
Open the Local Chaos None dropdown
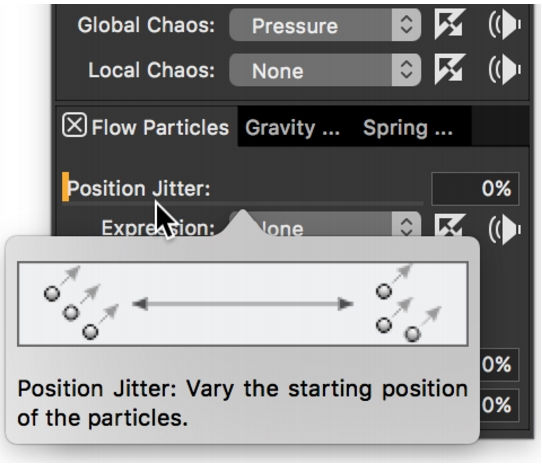tap(325, 70)
